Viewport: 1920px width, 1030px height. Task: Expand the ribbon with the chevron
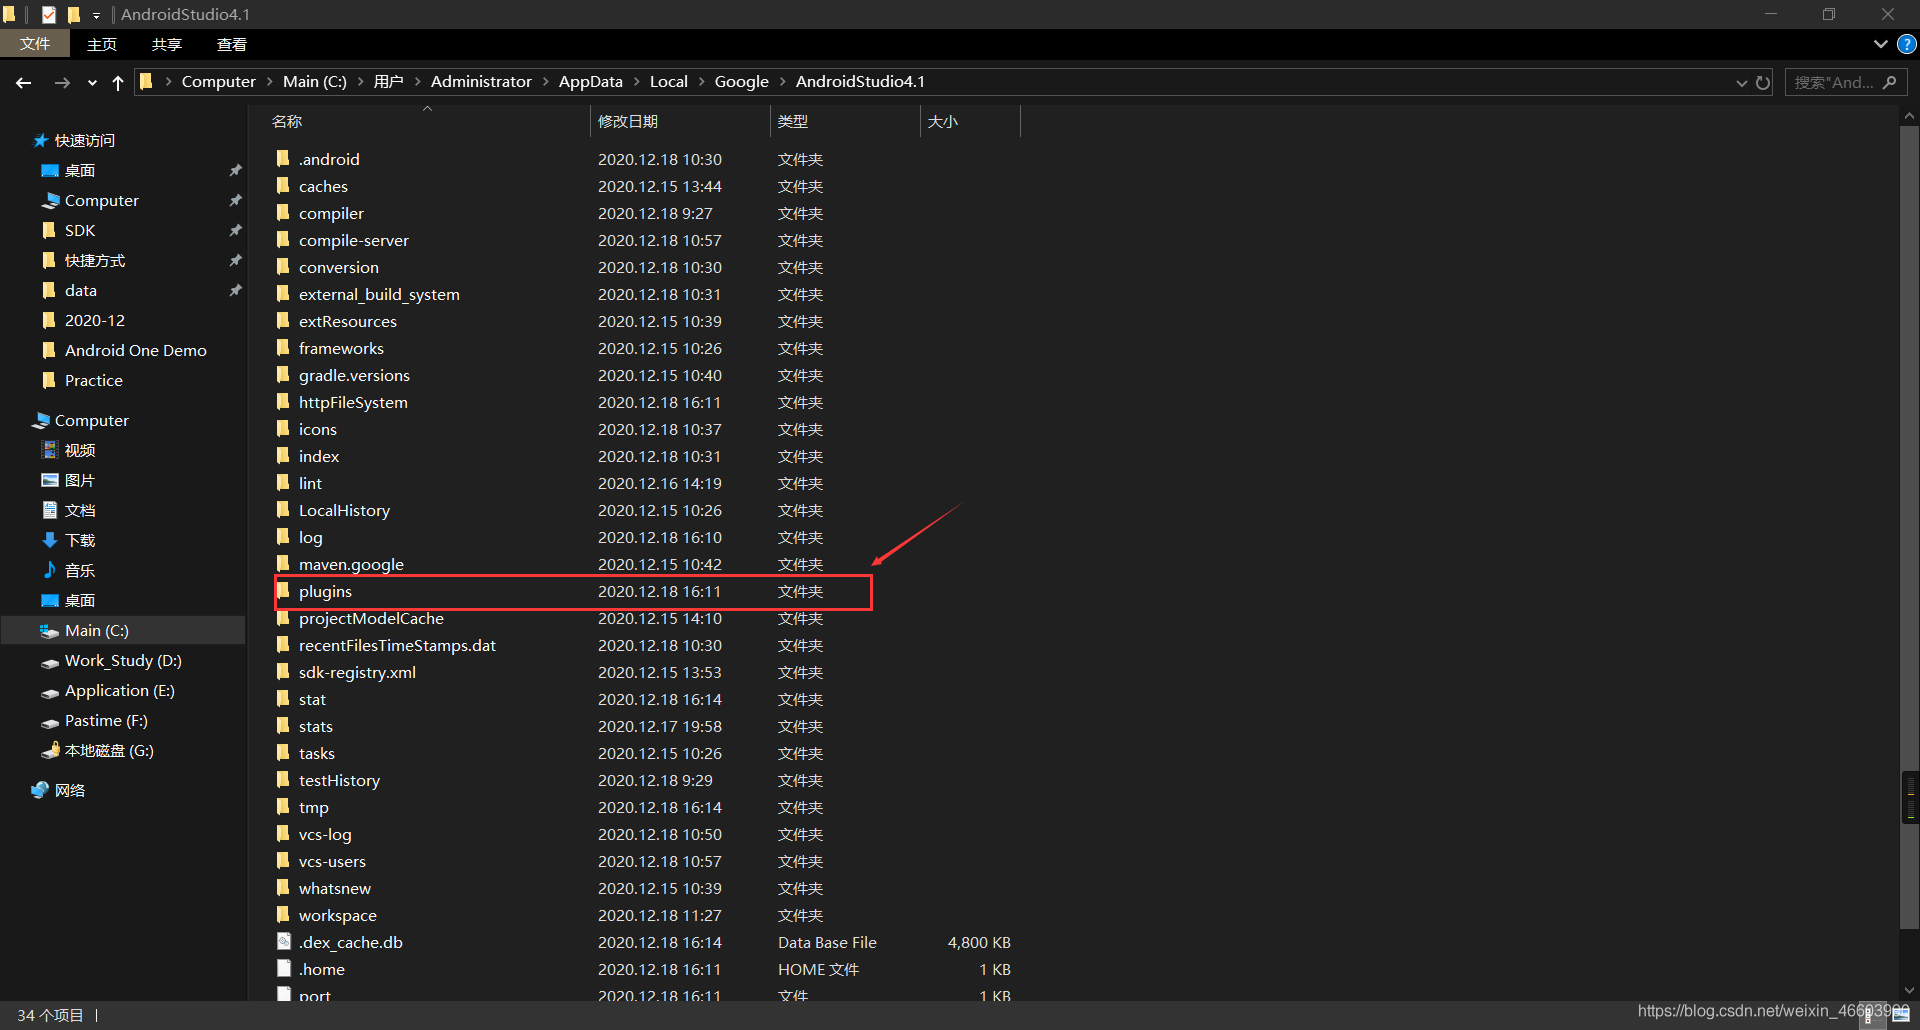(1880, 44)
